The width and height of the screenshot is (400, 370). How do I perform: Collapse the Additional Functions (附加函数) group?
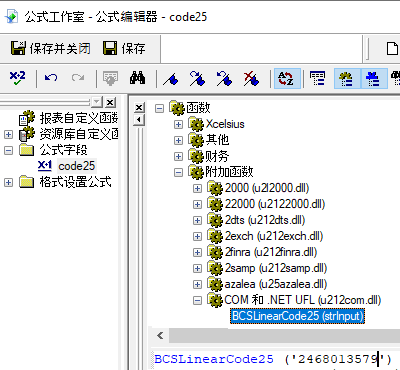tap(178, 172)
